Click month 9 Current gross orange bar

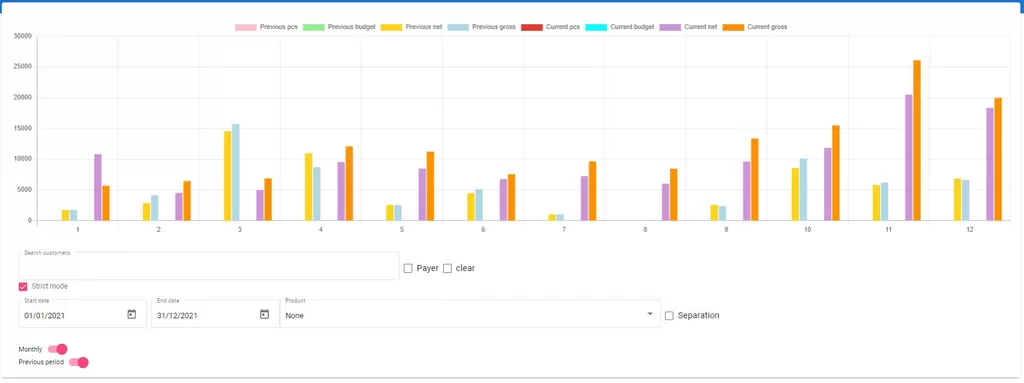click(x=754, y=180)
